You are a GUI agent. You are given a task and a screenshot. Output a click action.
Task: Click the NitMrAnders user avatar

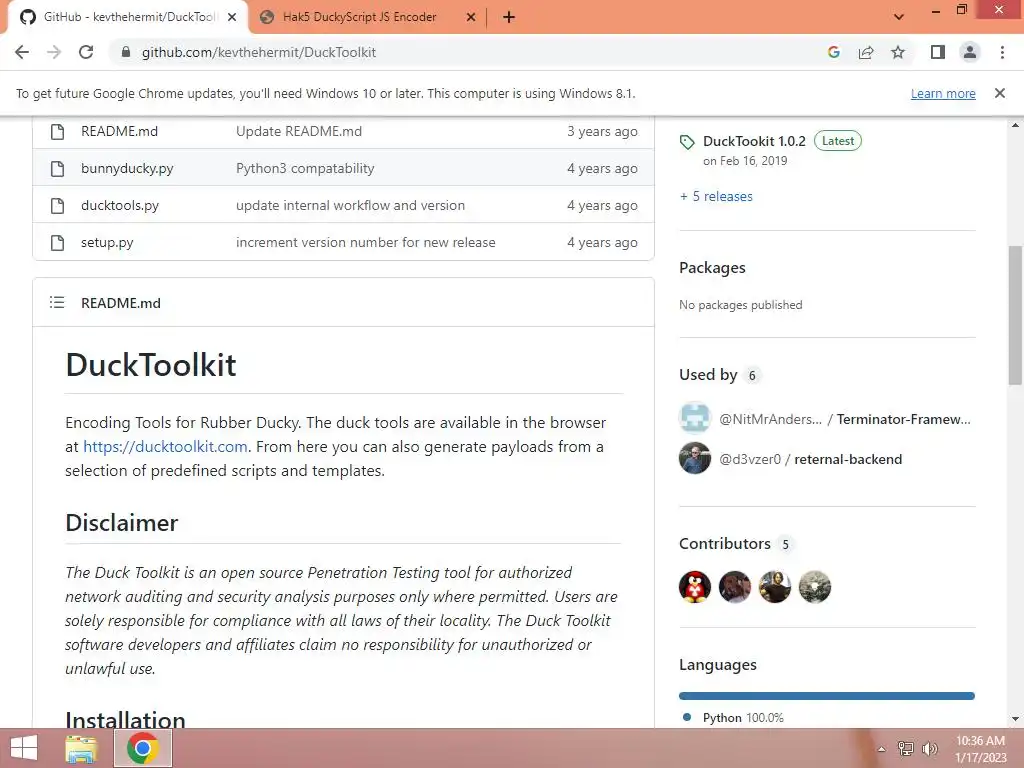point(695,418)
